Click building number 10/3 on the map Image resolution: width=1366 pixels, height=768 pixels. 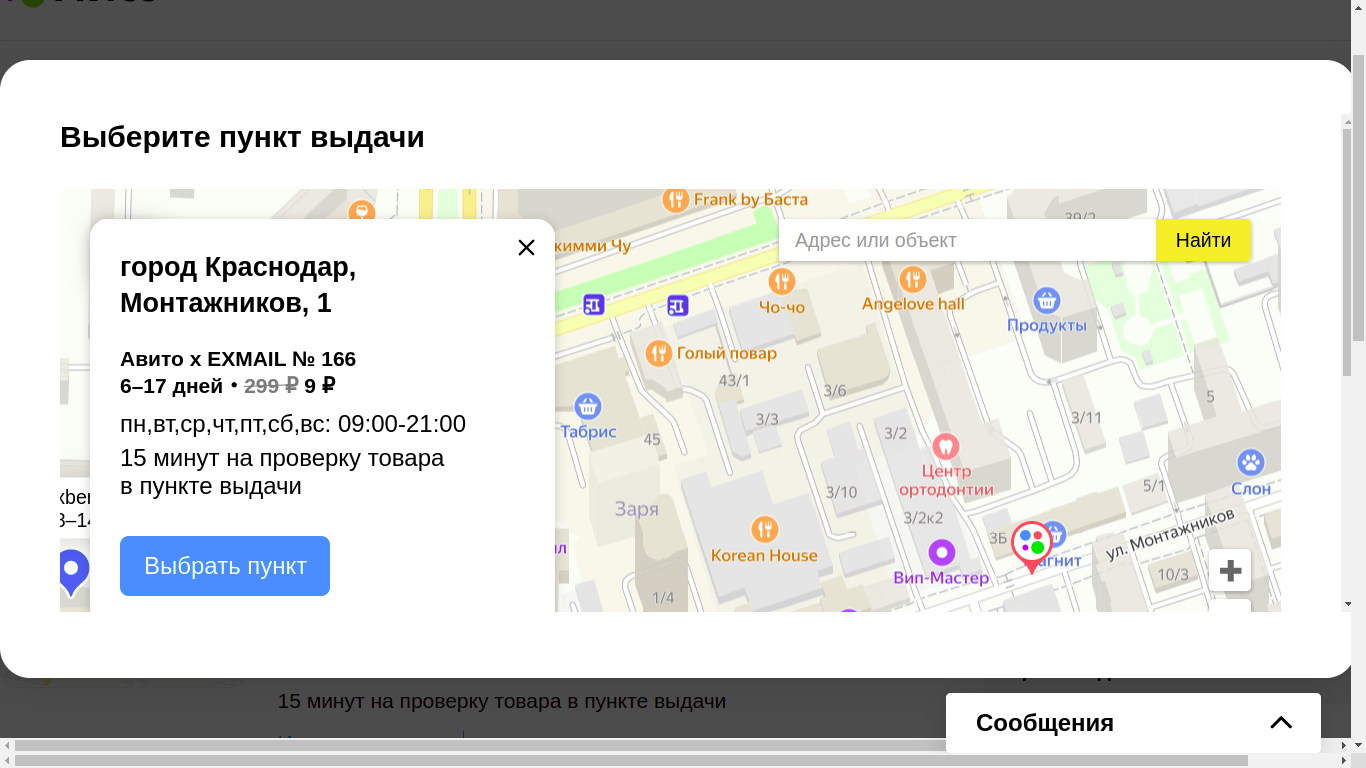coord(1173,575)
